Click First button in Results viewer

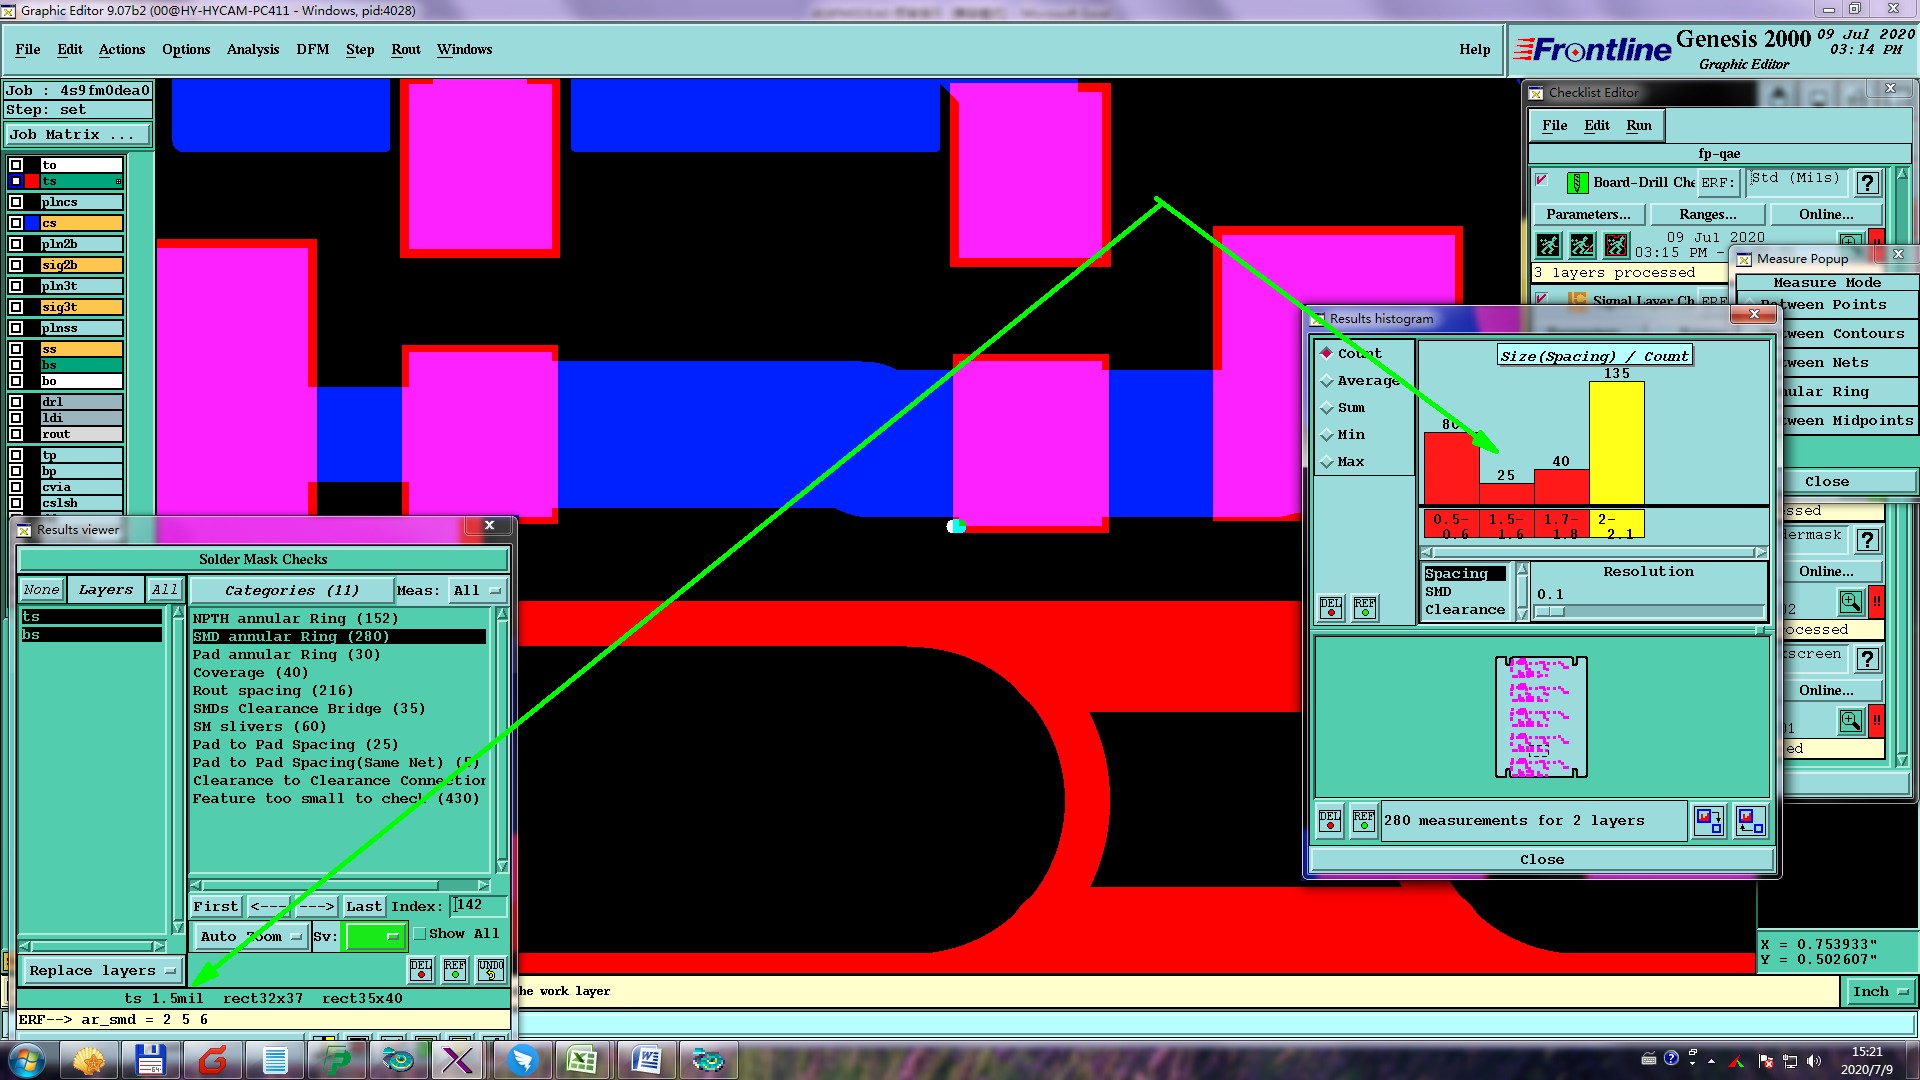pyautogui.click(x=216, y=906)
